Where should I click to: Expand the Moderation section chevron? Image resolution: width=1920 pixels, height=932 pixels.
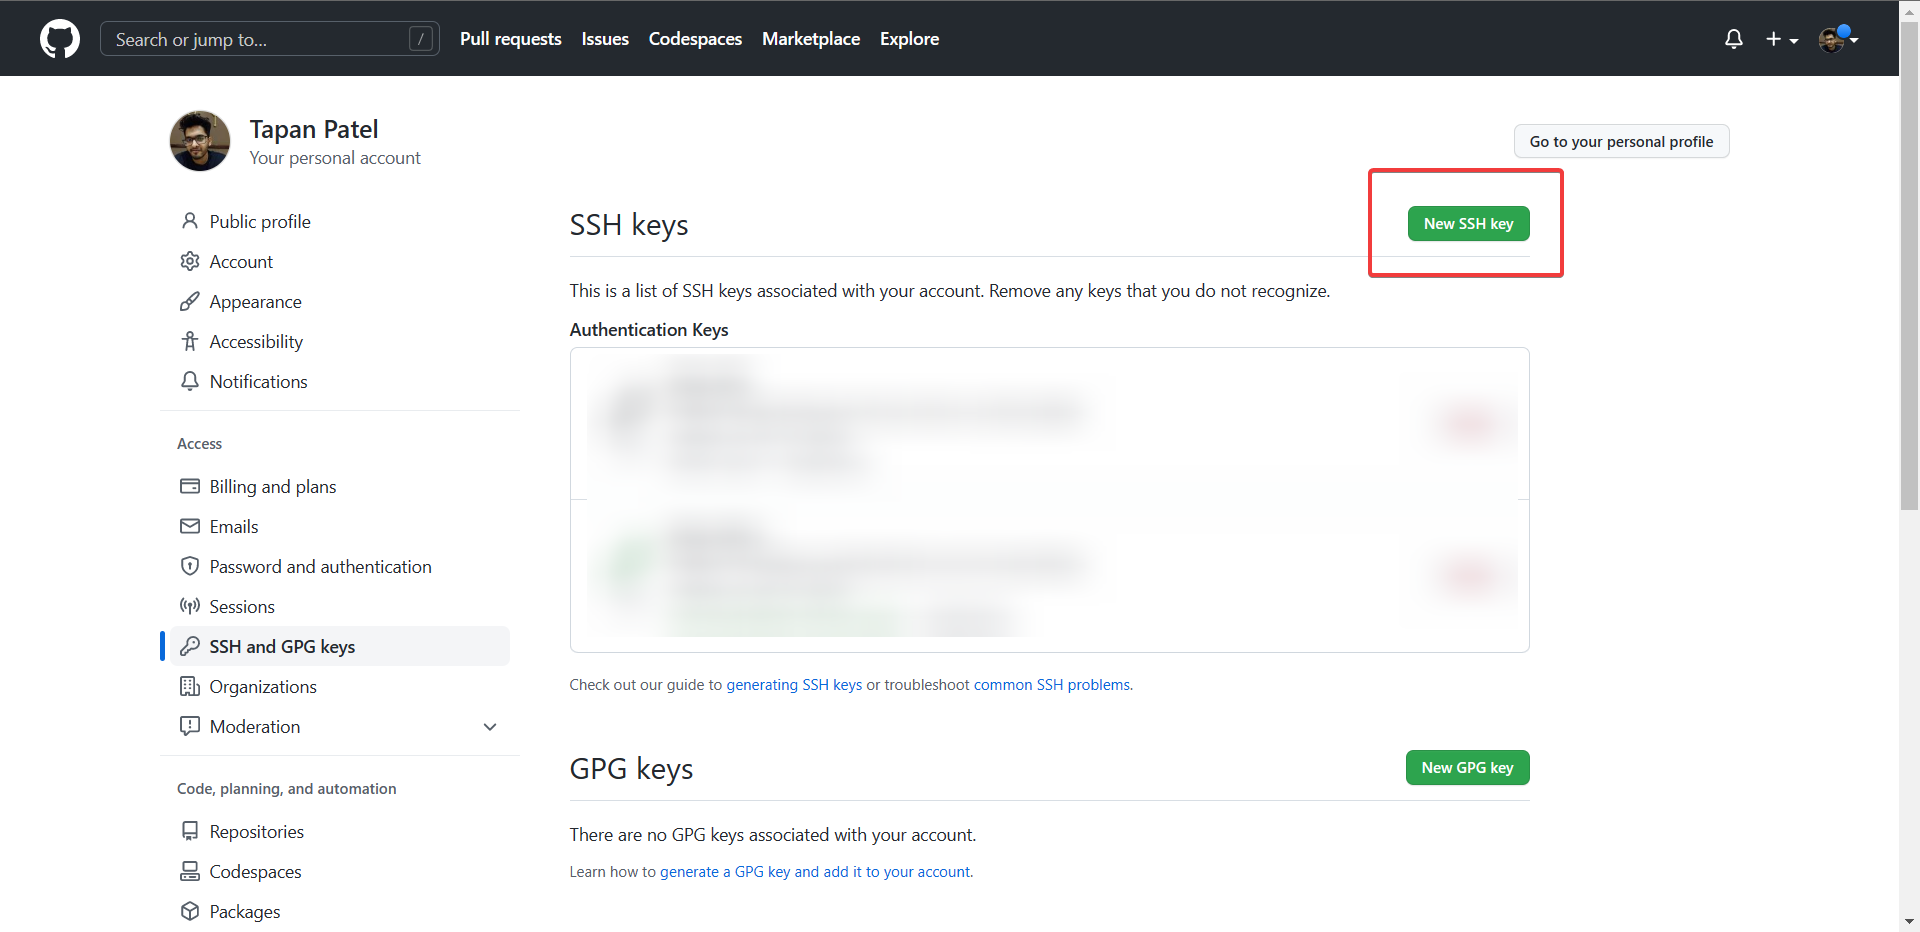(490, 727)
